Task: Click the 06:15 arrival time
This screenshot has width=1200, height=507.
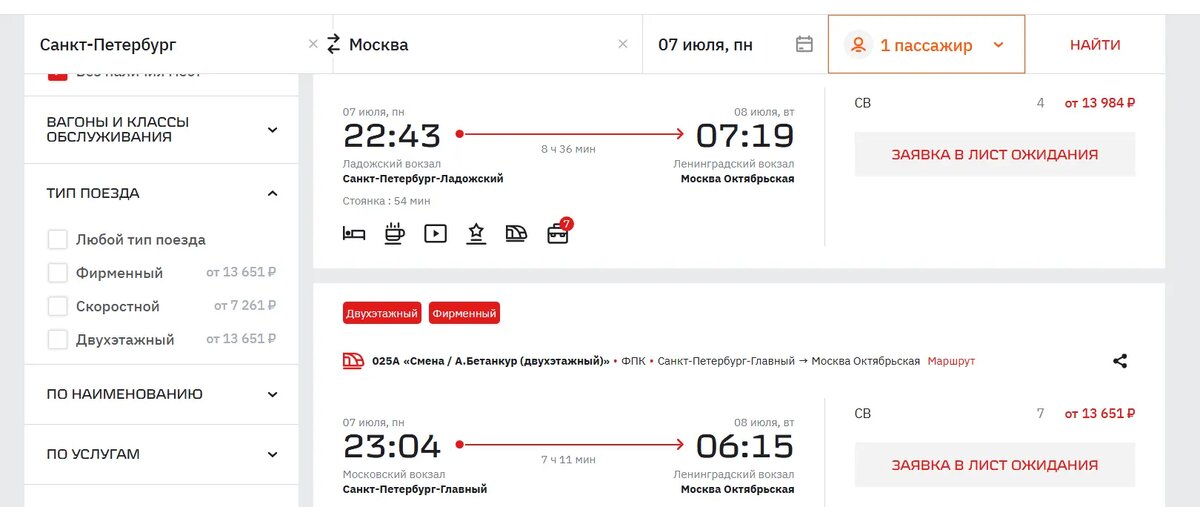Action: (745, 446)
